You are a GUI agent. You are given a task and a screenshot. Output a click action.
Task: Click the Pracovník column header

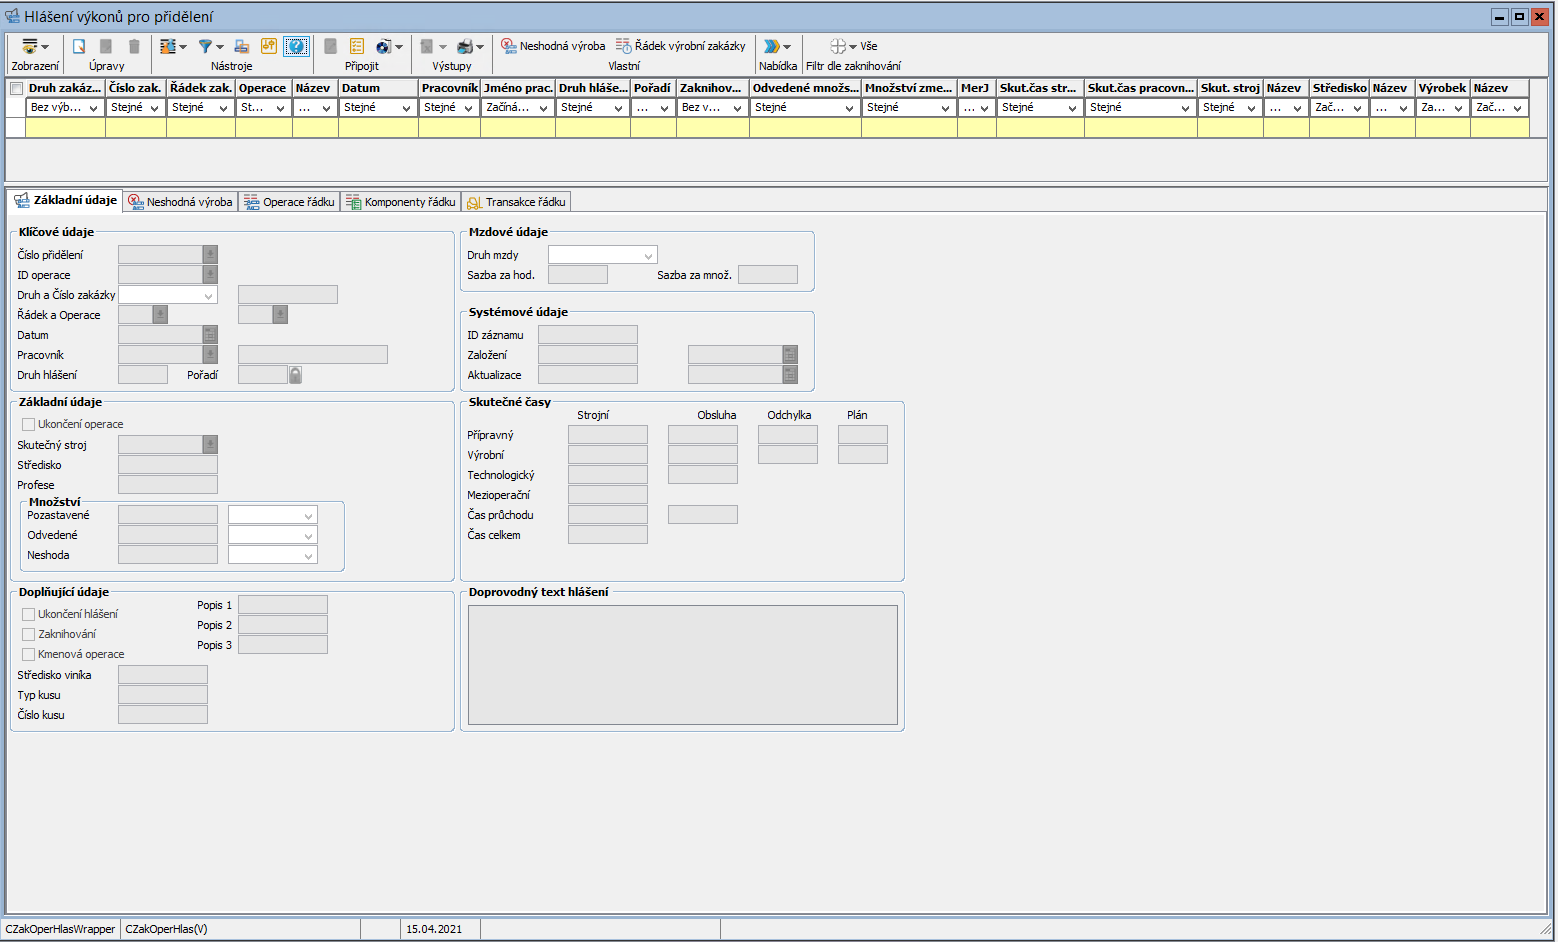coord(449,88)
